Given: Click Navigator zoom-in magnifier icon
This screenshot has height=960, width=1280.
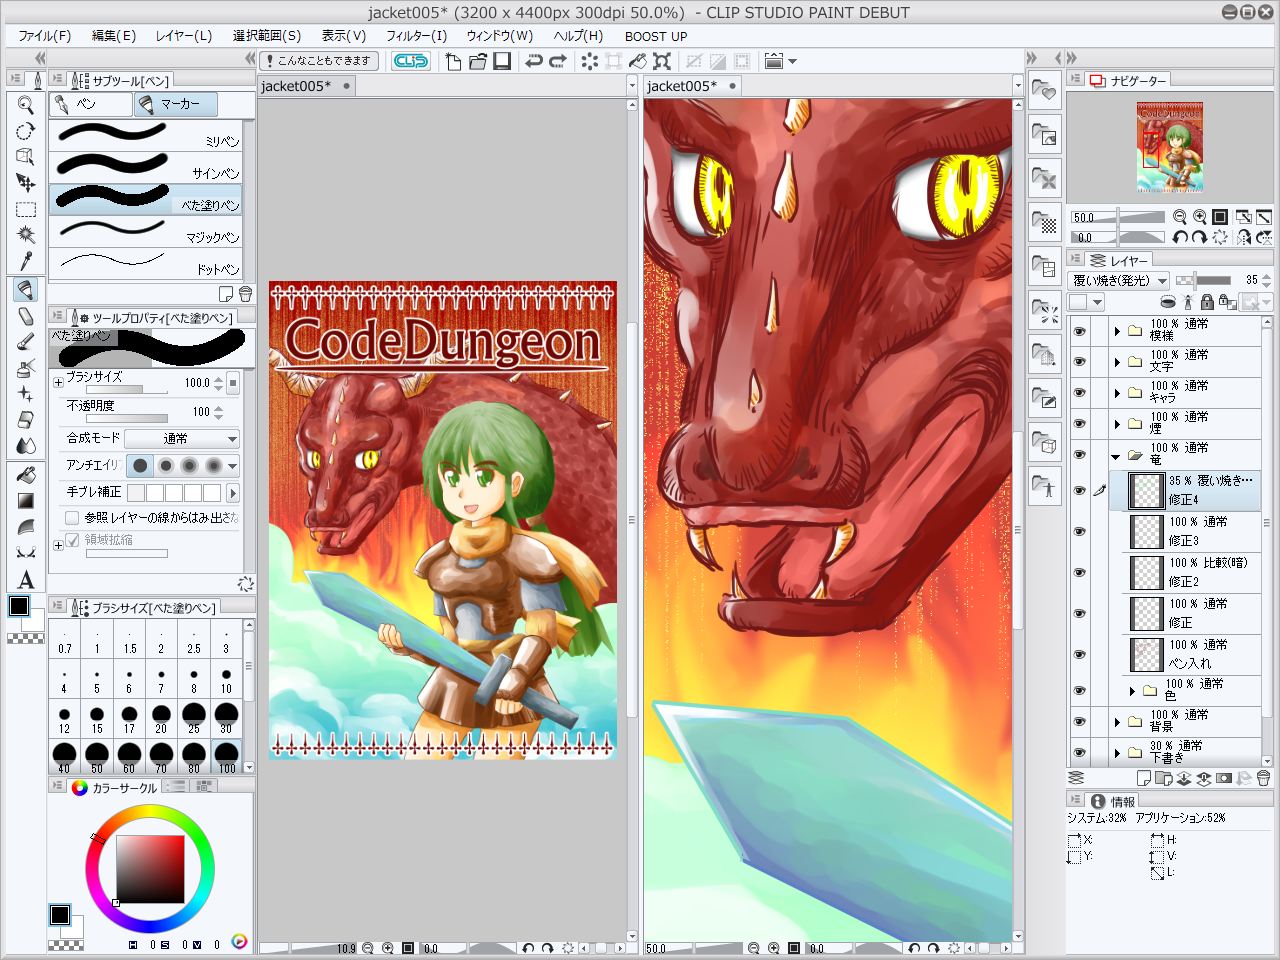Looking at the screenshot, I should pyautogui.click(x=1199, y=217).
